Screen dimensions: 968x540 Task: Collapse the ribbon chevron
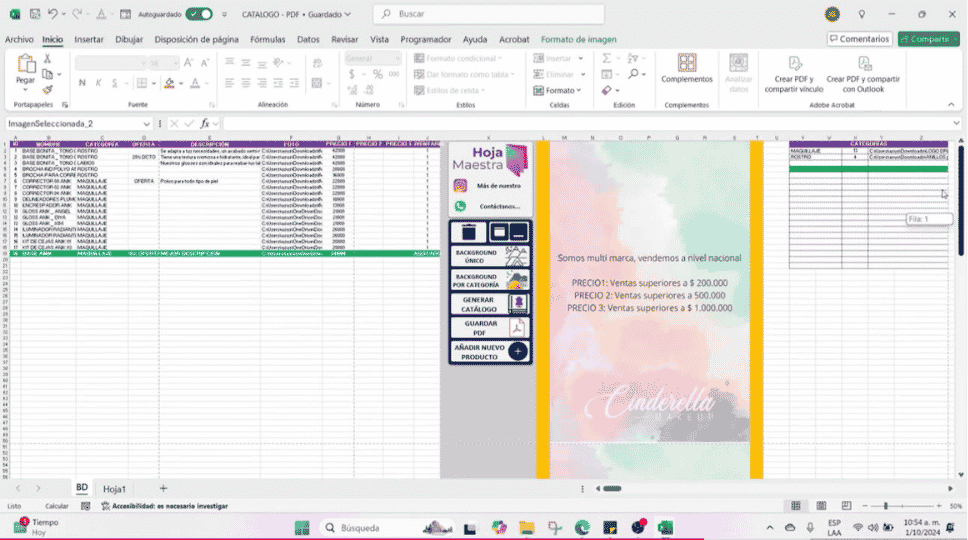click(951, 105)
